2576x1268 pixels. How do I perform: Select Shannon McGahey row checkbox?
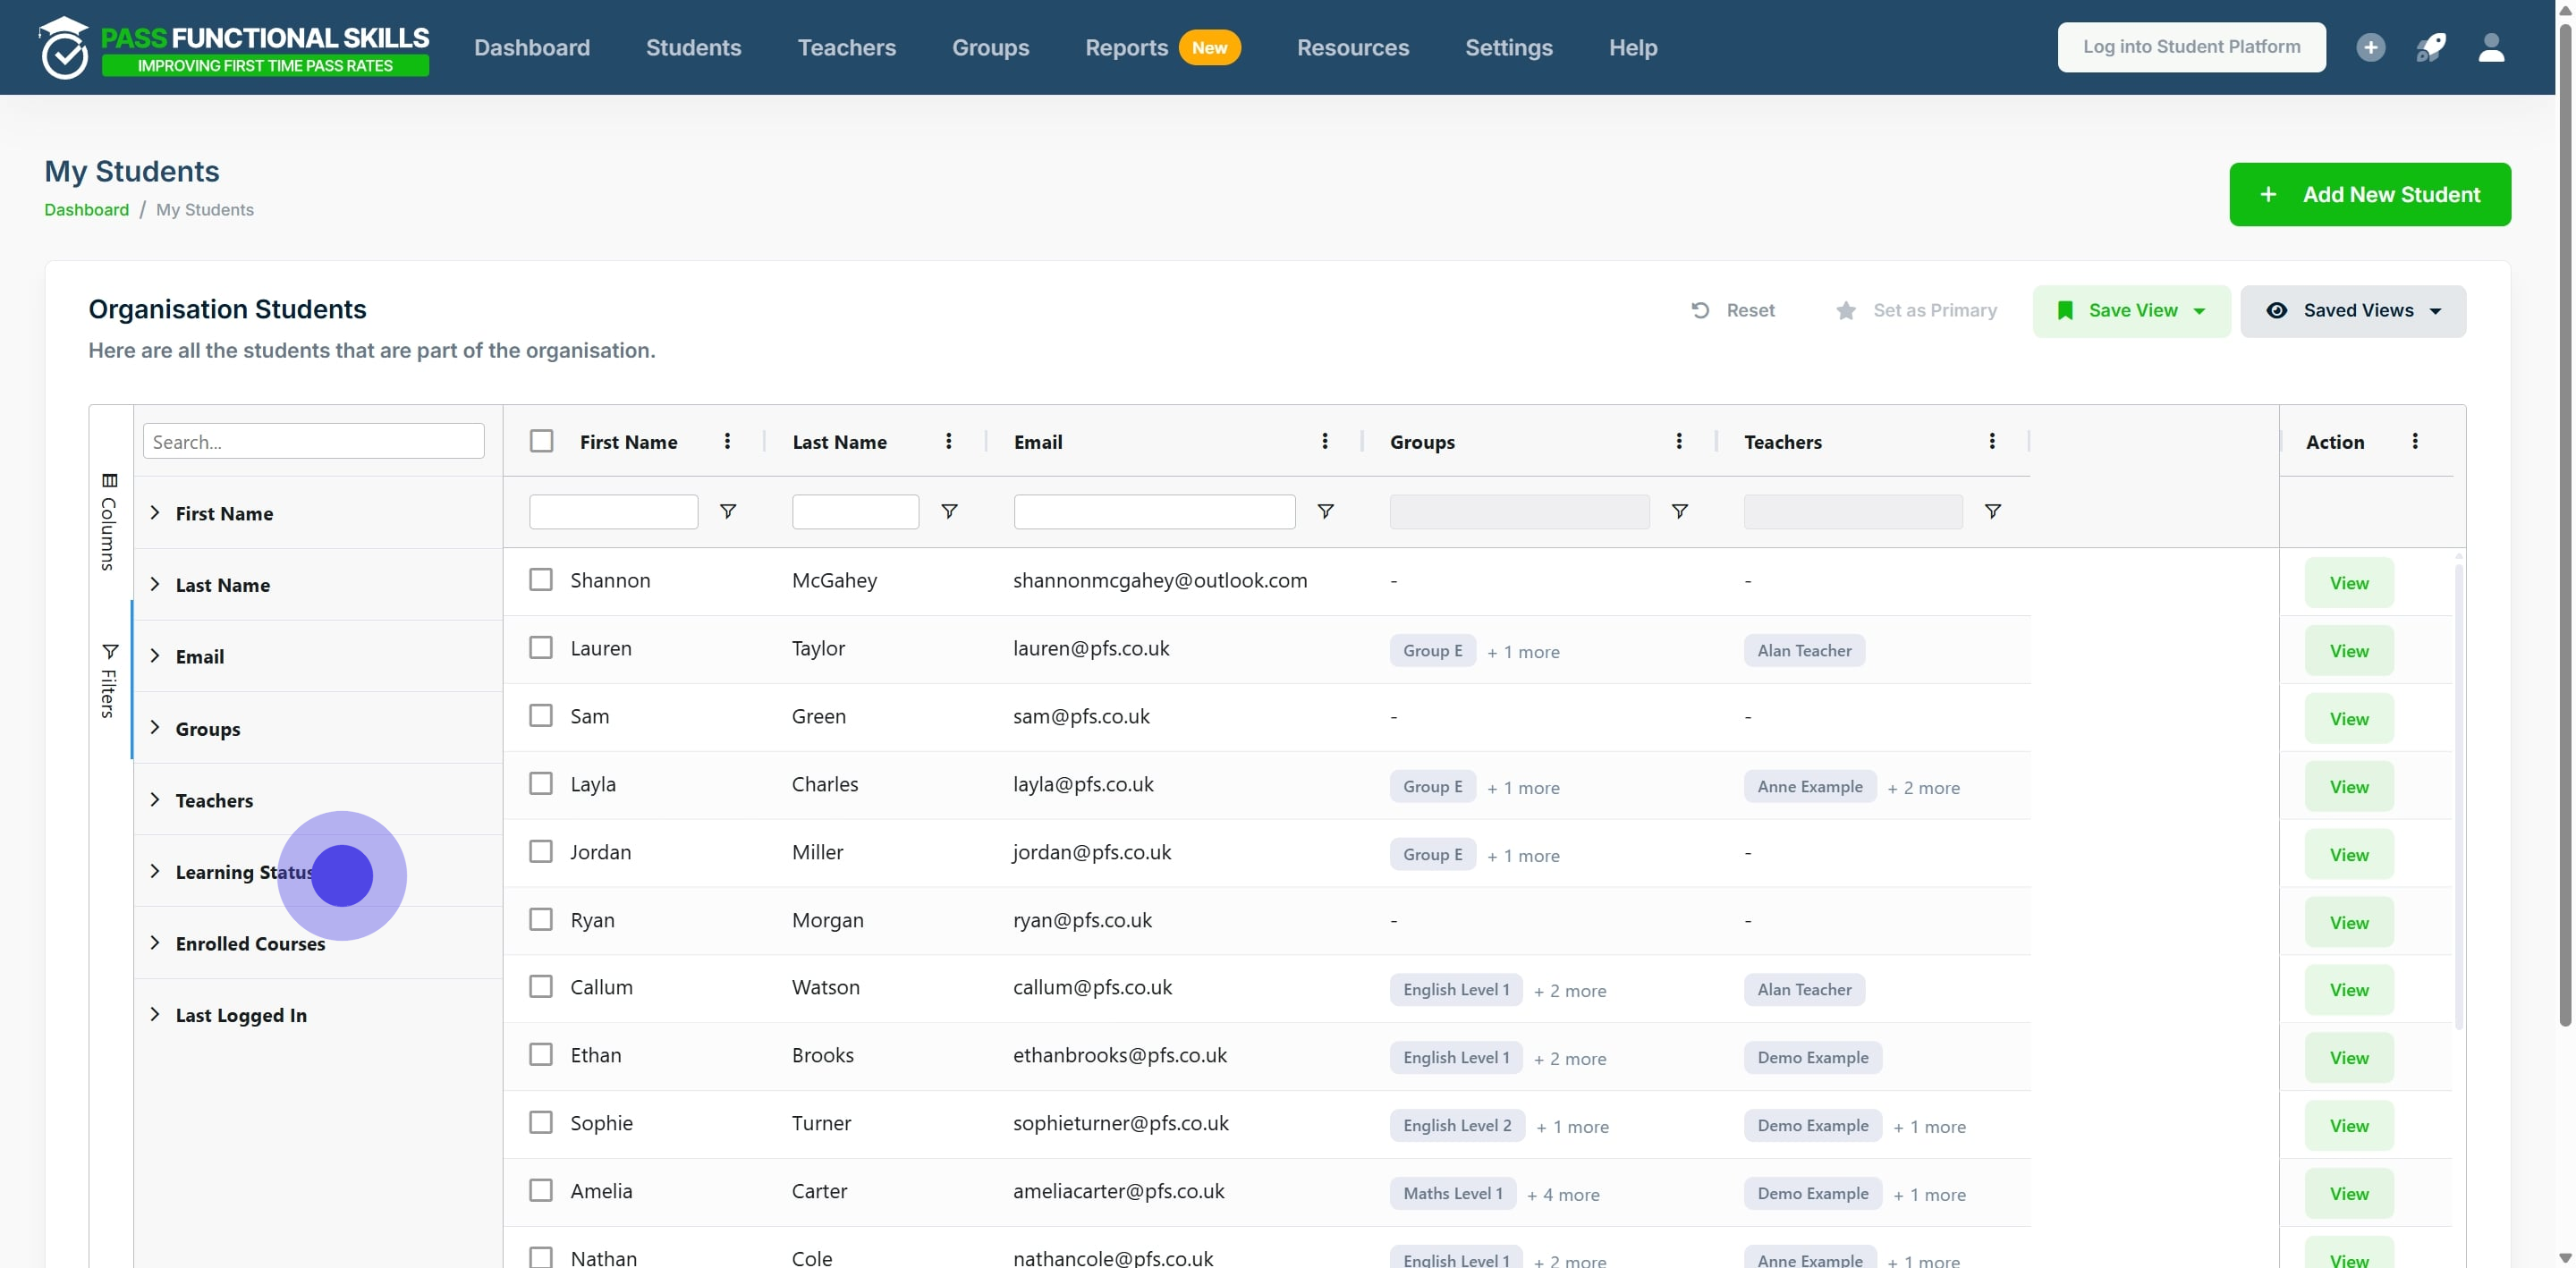[x=541, y=579]
